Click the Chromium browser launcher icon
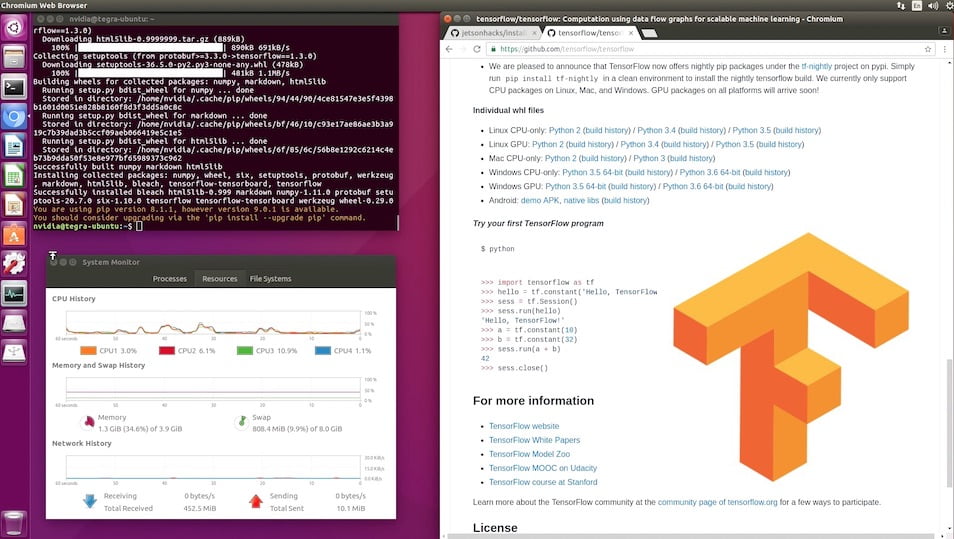 tap(14, 117)
